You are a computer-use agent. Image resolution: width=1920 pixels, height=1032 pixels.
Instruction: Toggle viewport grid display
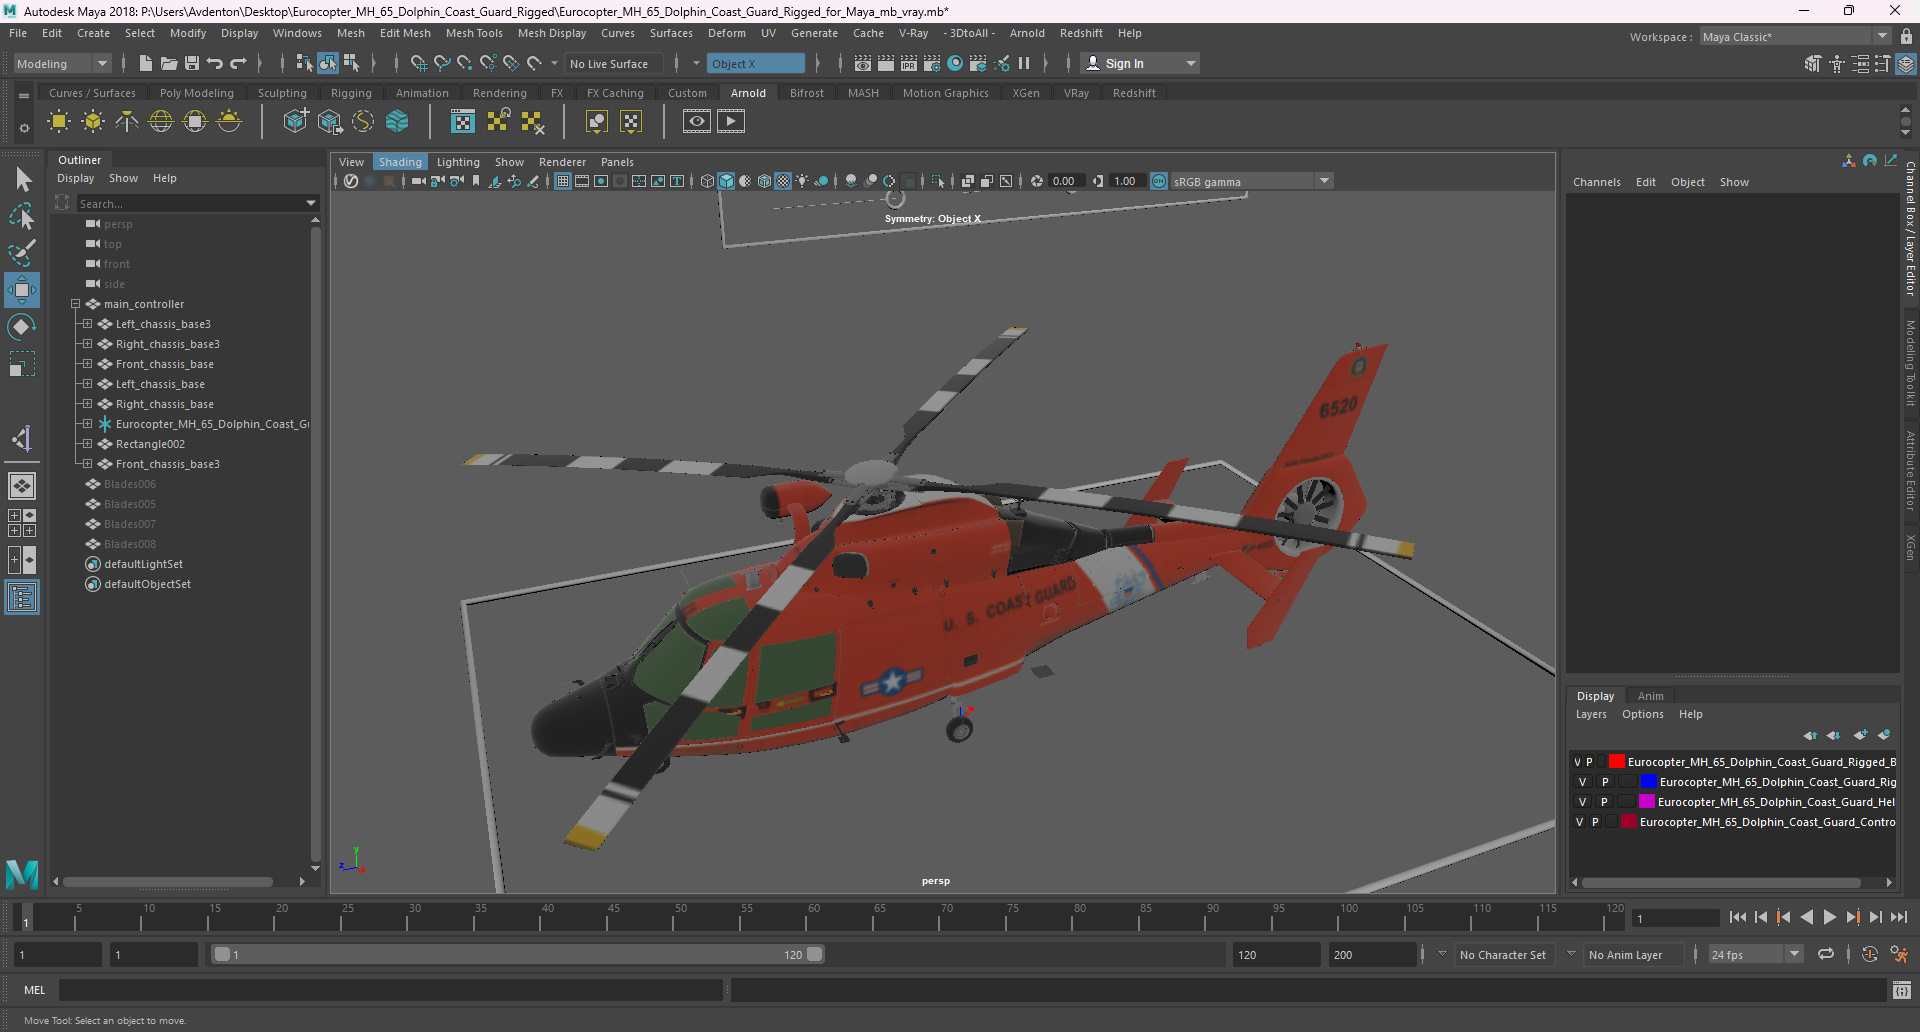[563, 181]
